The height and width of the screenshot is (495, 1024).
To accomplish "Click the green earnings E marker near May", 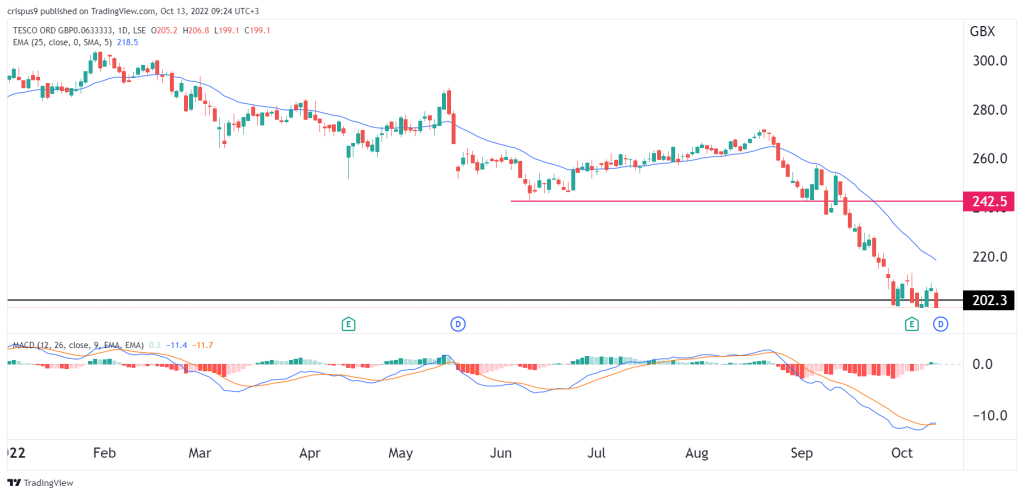I will [349, 323].
